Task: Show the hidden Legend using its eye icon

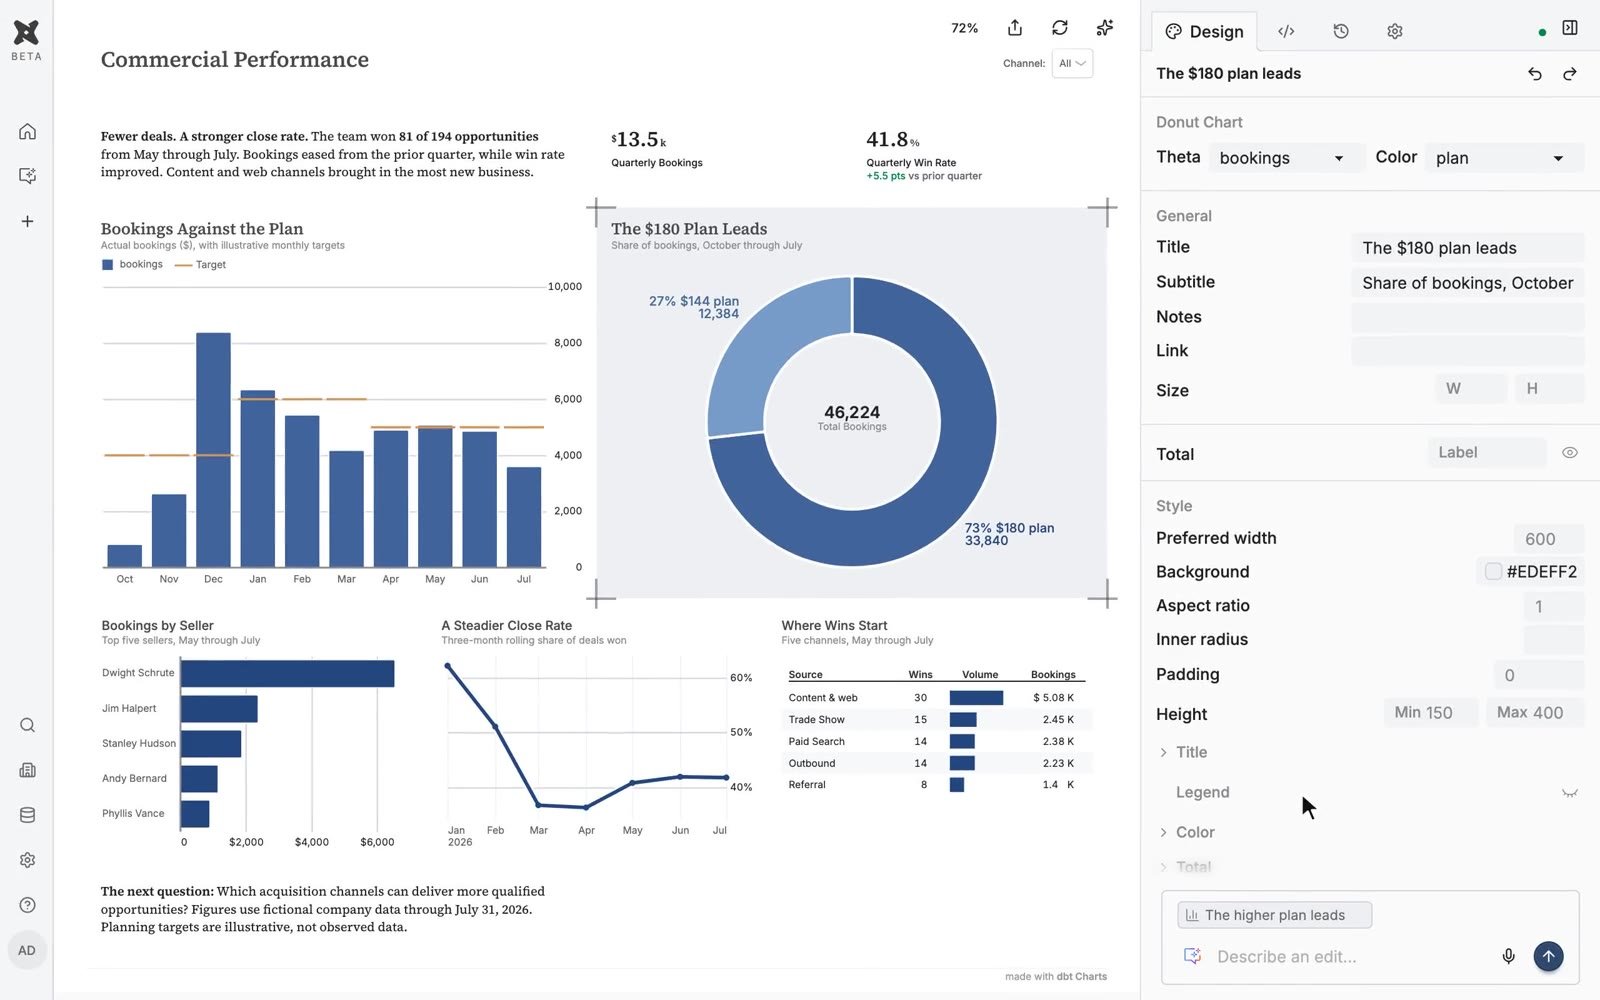Action: point(1570,793)
